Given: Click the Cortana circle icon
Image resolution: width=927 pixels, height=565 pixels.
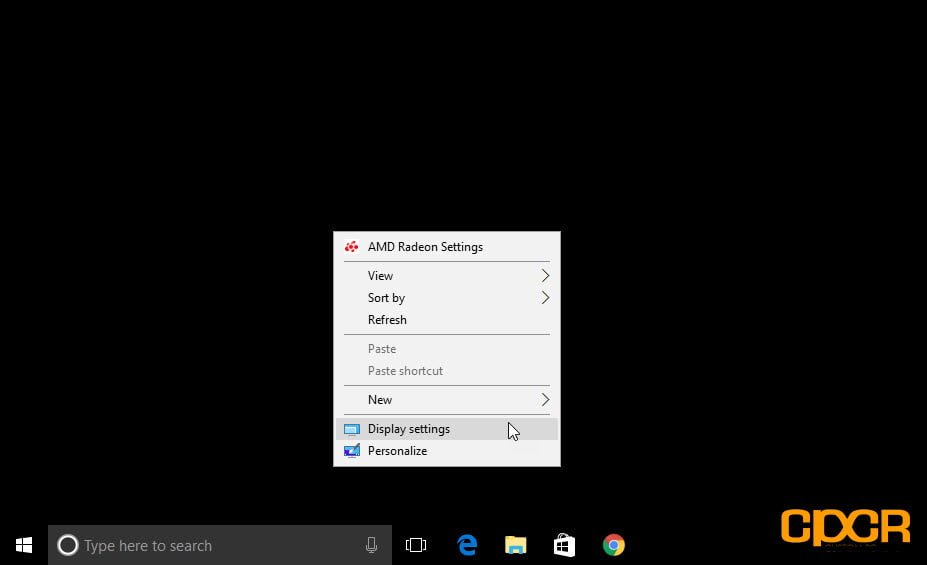Looking at the screenshot, I should point(67,545).
